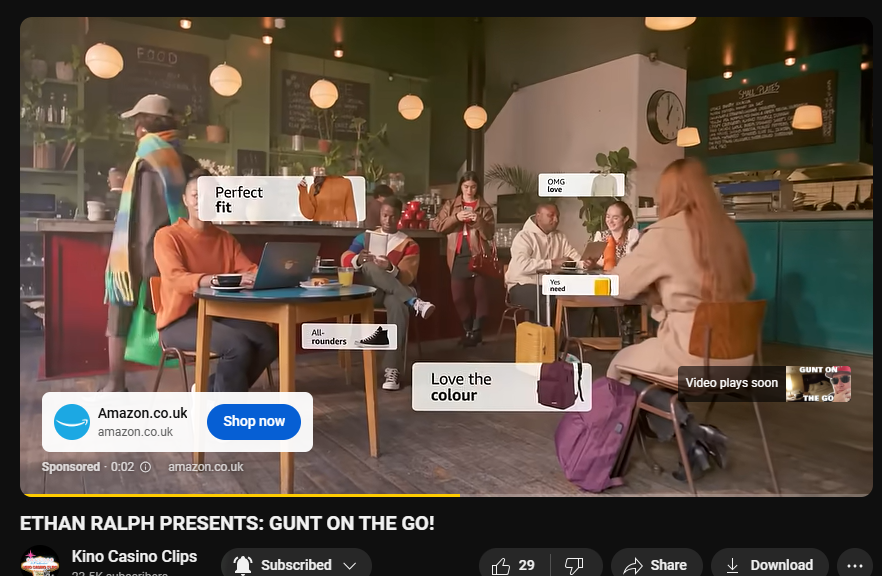Dislike the video with thumbs-down icon
882x576 pixels.
point(574,566)
